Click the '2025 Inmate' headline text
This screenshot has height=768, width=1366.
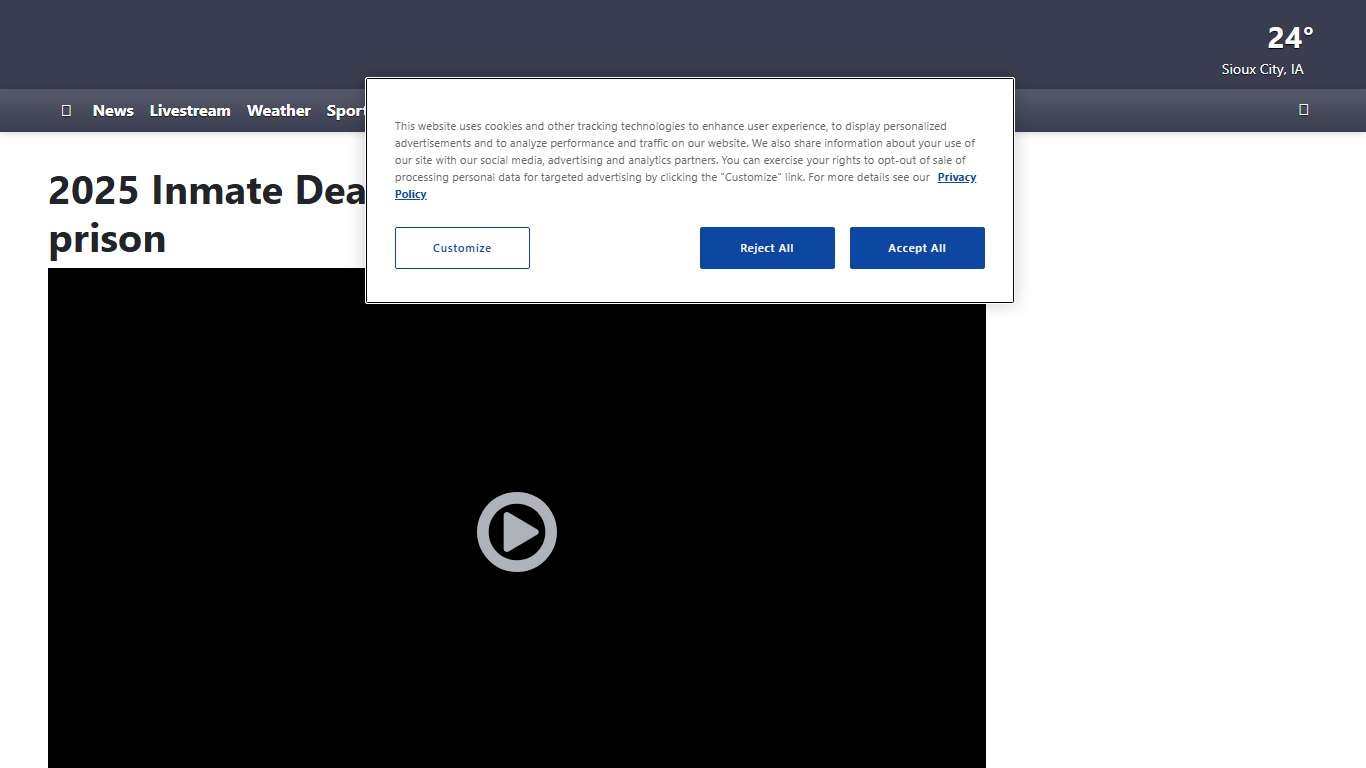[x=200, y=190]
